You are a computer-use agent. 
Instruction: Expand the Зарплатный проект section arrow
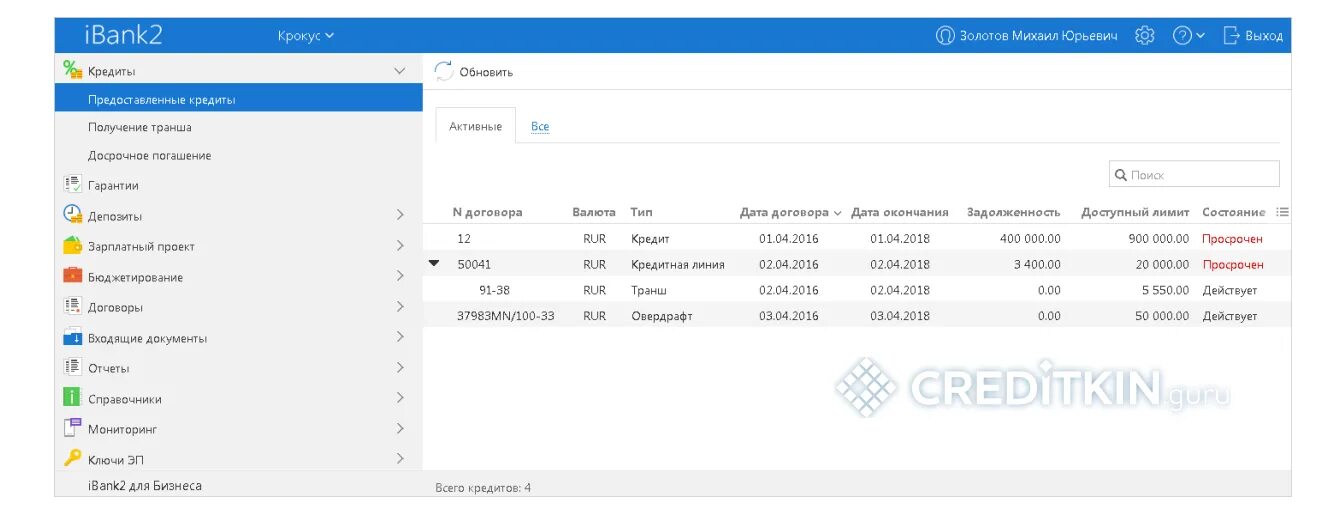(400, 245)
